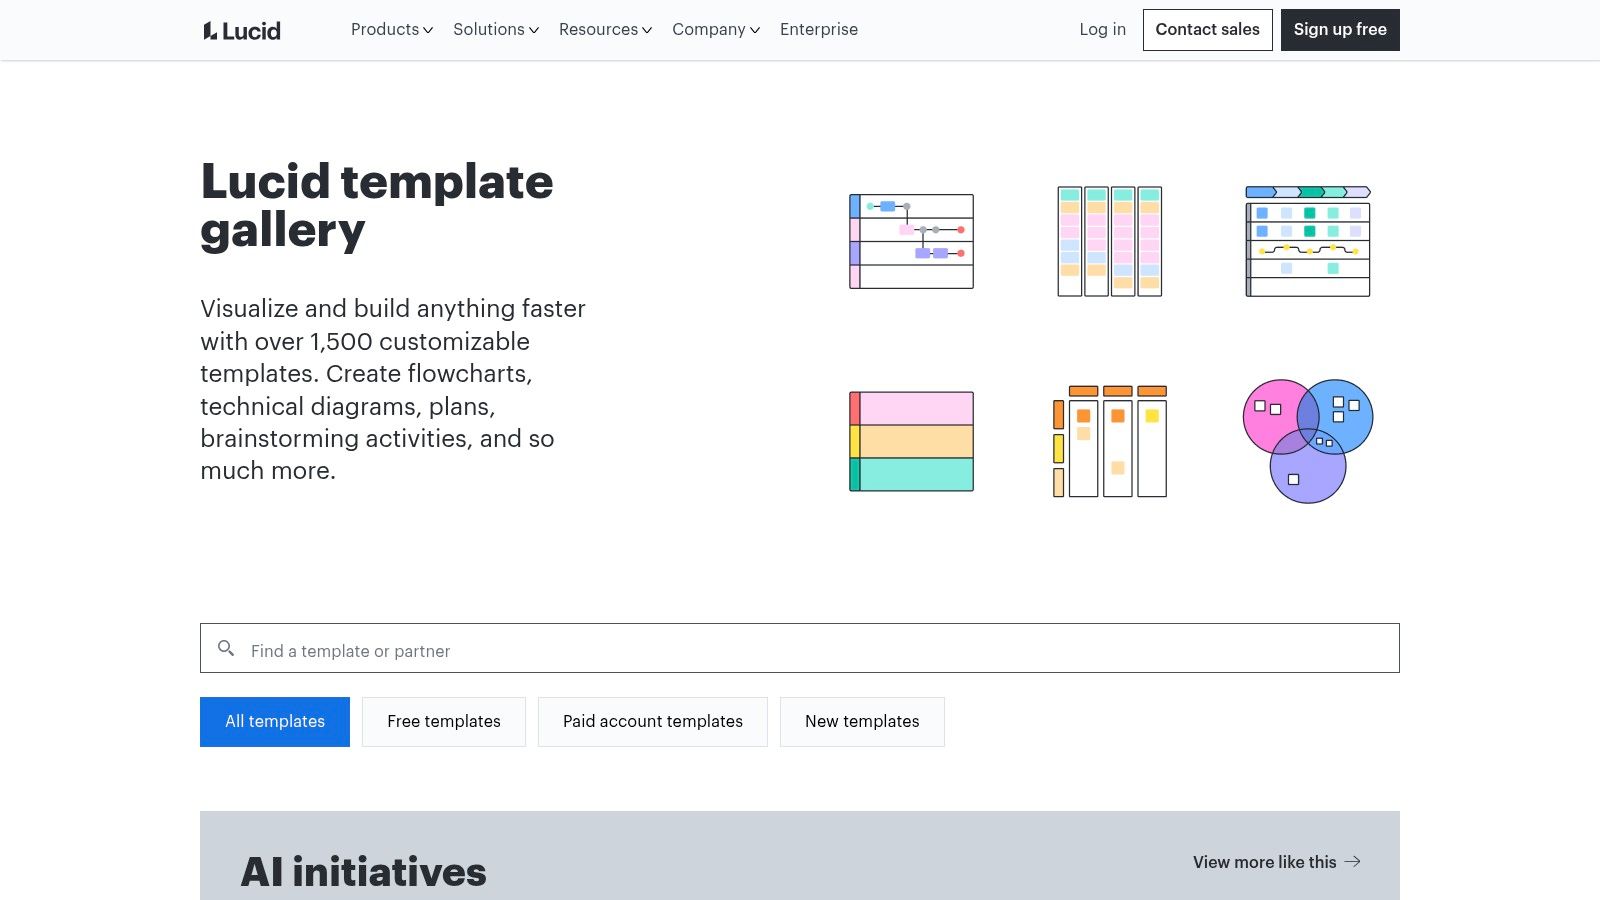Click the Venn diagram illustration
The width and height of the screenshot is (1600, 900).
tap(1308, 441)
